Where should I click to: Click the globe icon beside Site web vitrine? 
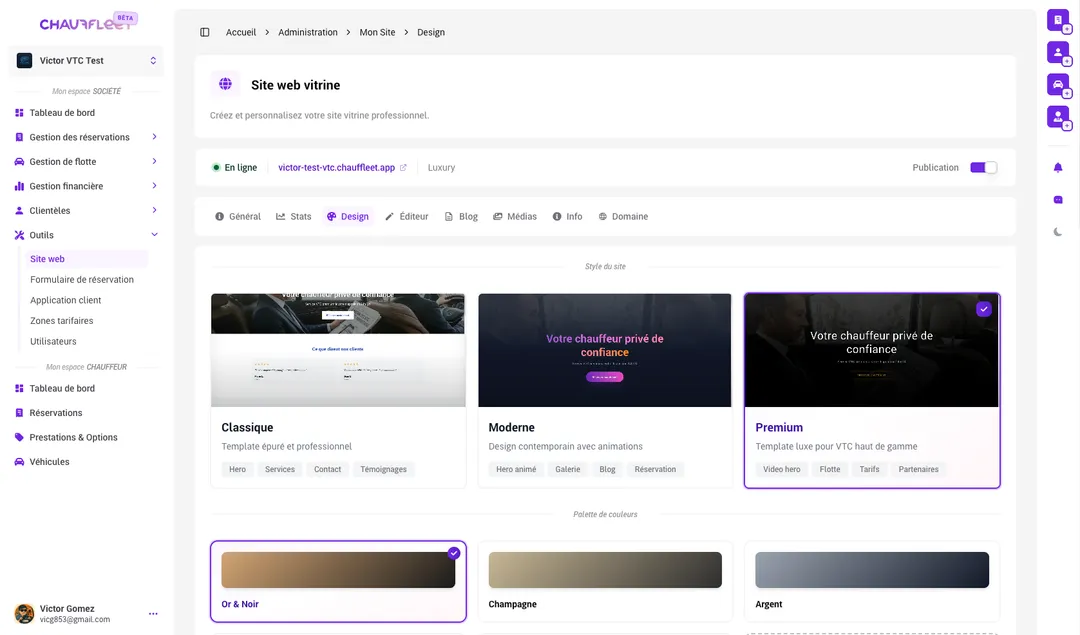(x=225, y=84)
